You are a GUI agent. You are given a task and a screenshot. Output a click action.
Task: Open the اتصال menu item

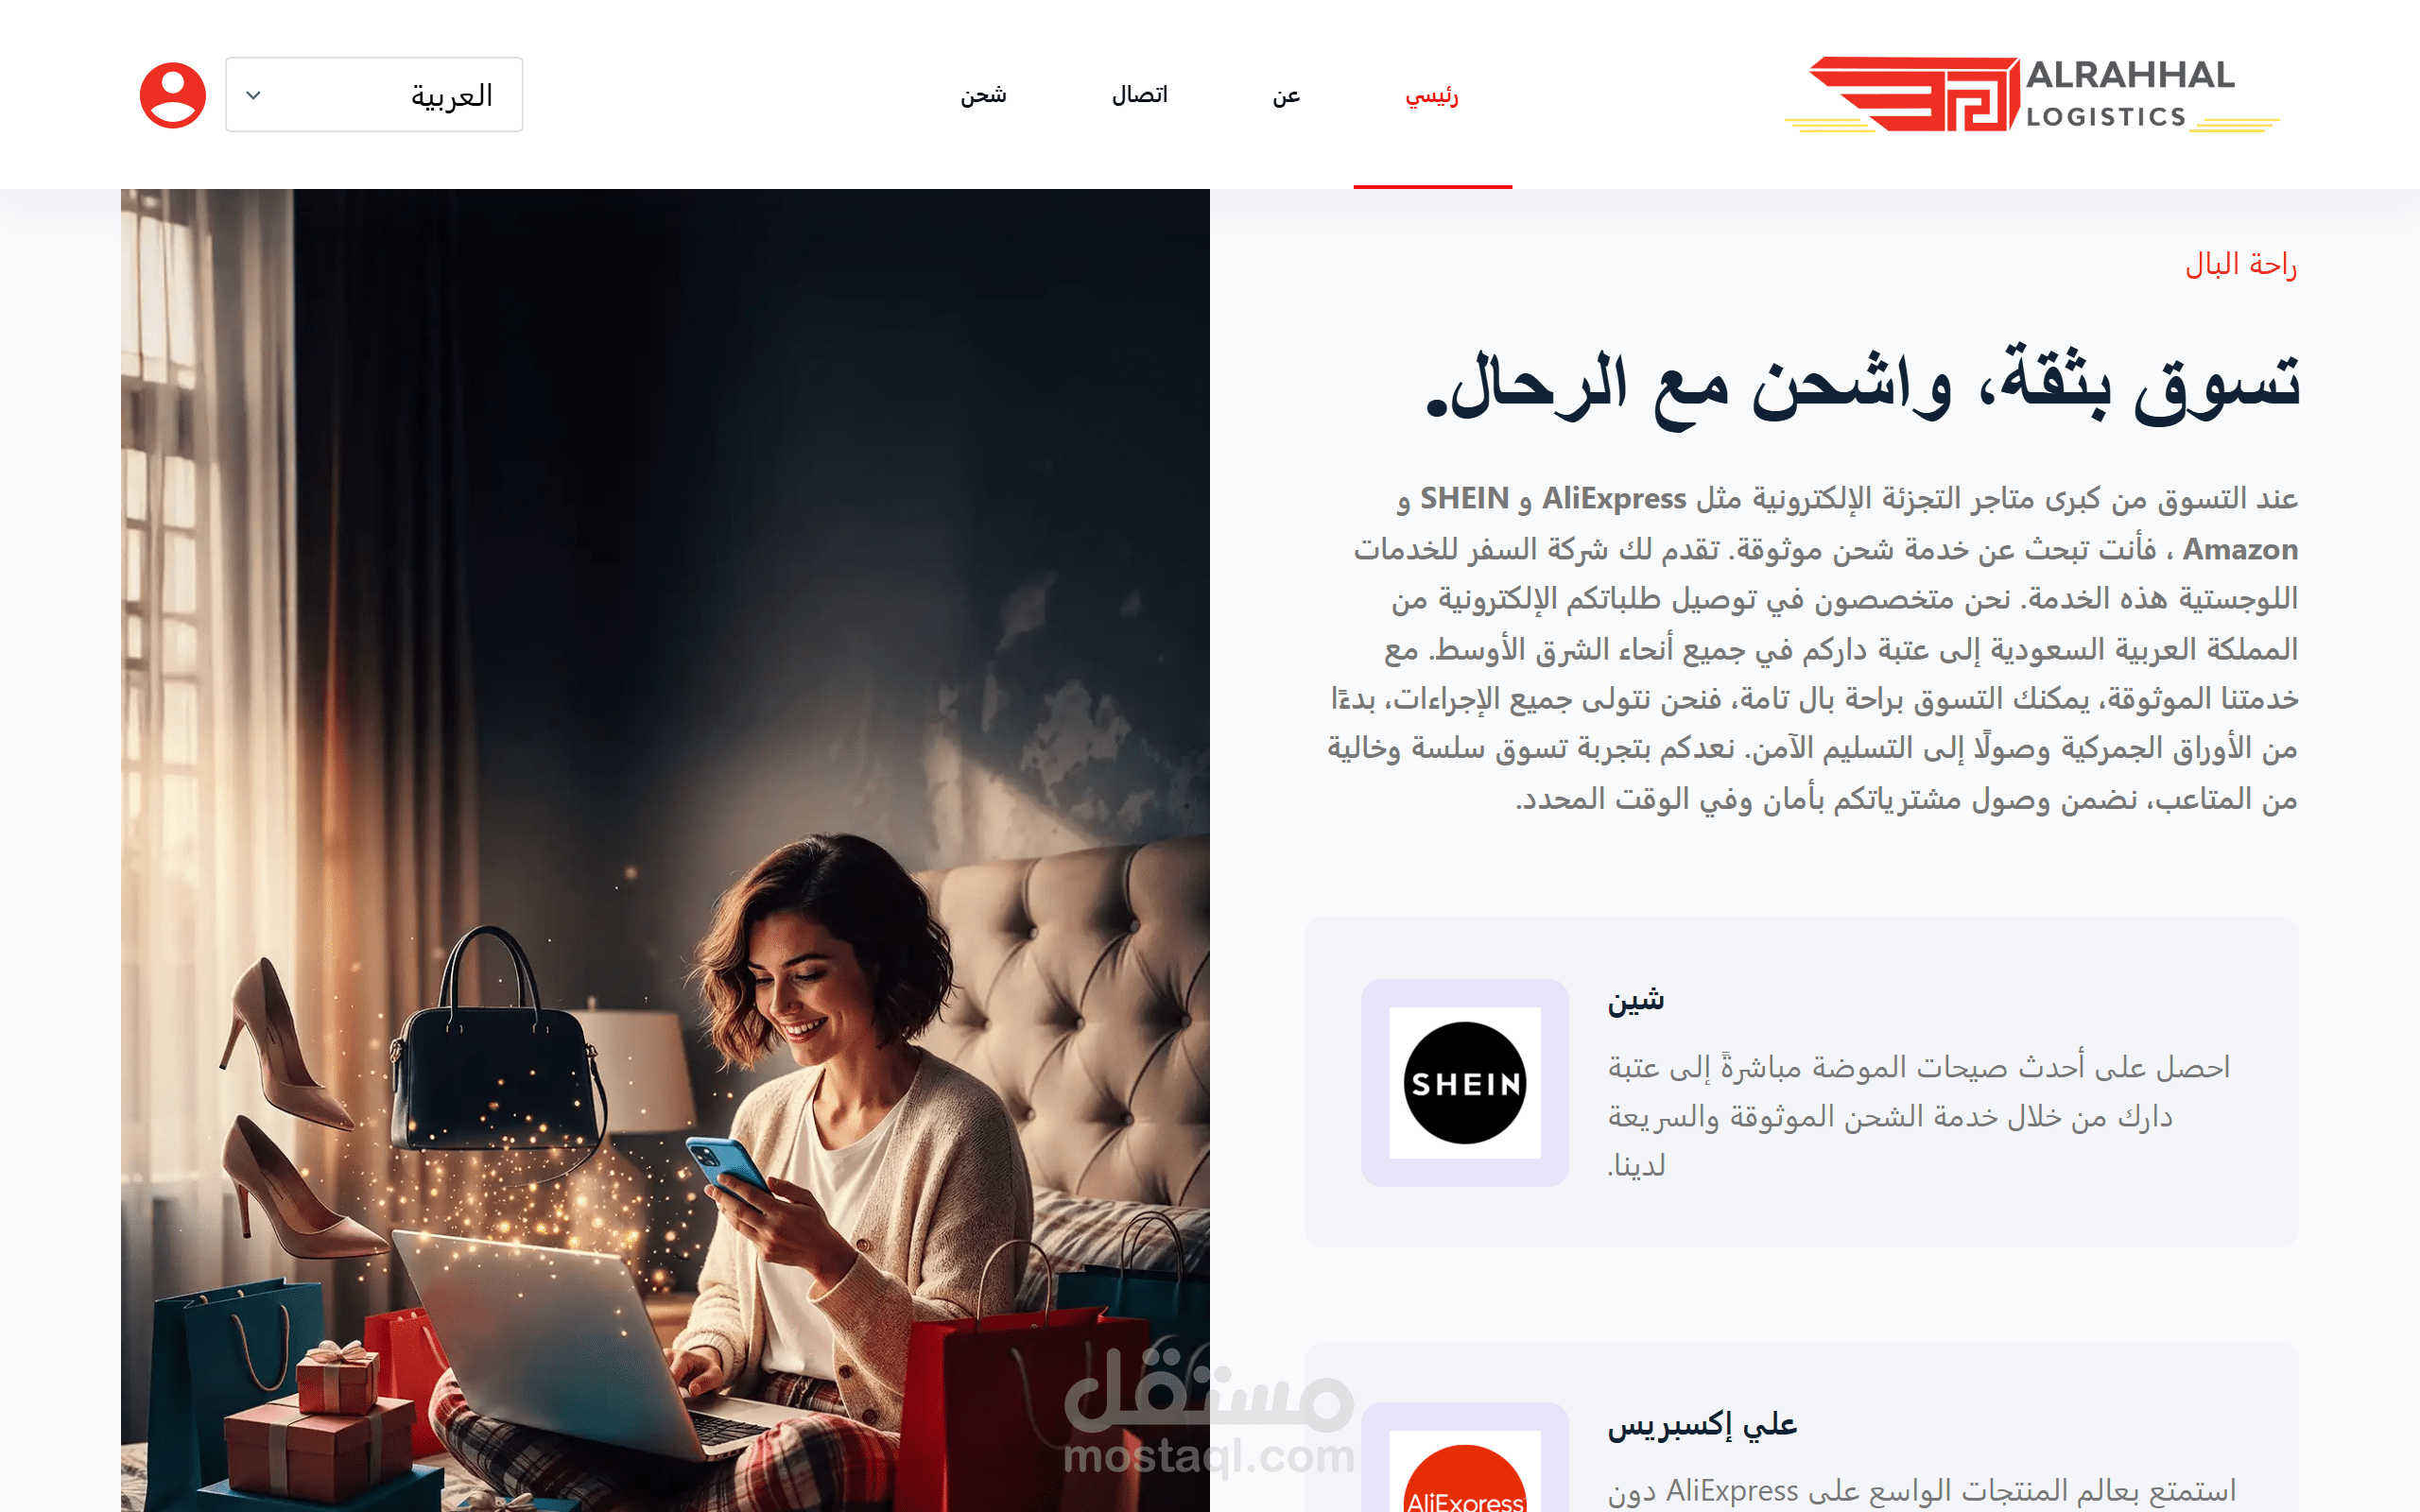[x=1140, y=95]
